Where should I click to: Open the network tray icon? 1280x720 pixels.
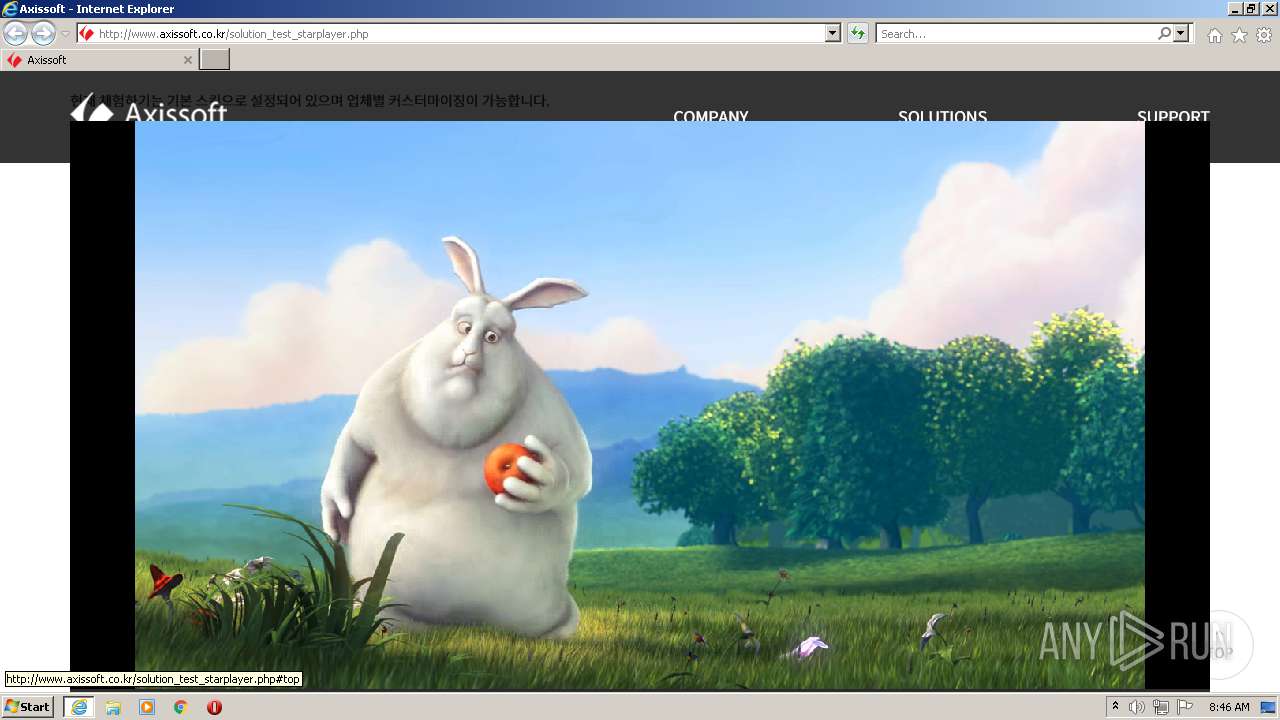(1161, 707)
